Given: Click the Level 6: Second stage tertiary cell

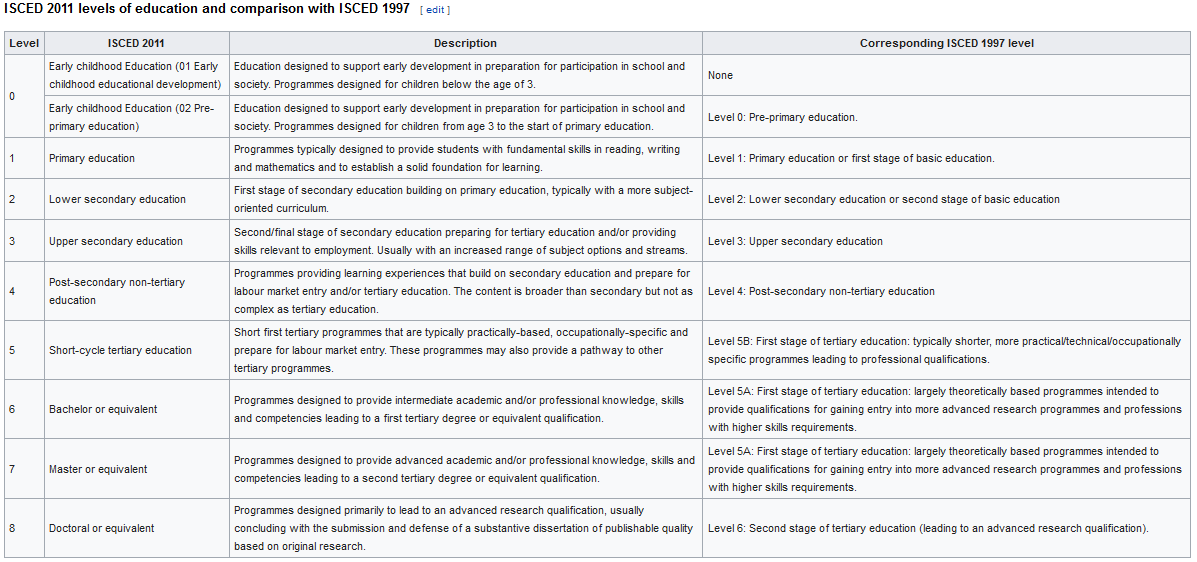Looking at the screenshot, I should [x=947, y=528].
